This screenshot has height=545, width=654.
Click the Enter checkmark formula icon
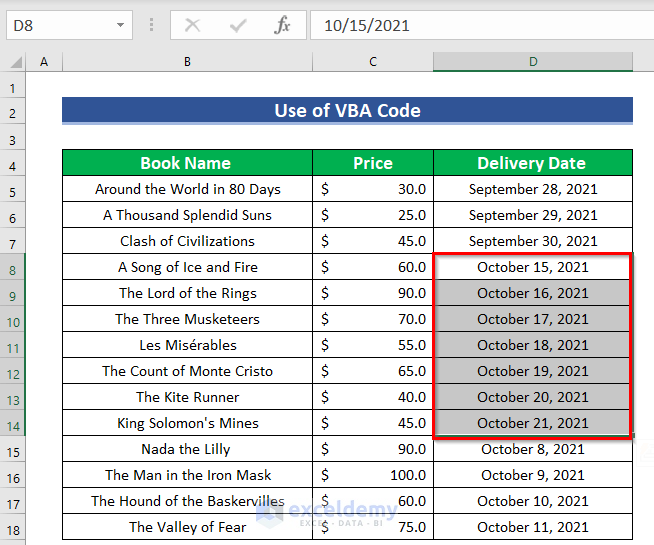click(237, 25)
